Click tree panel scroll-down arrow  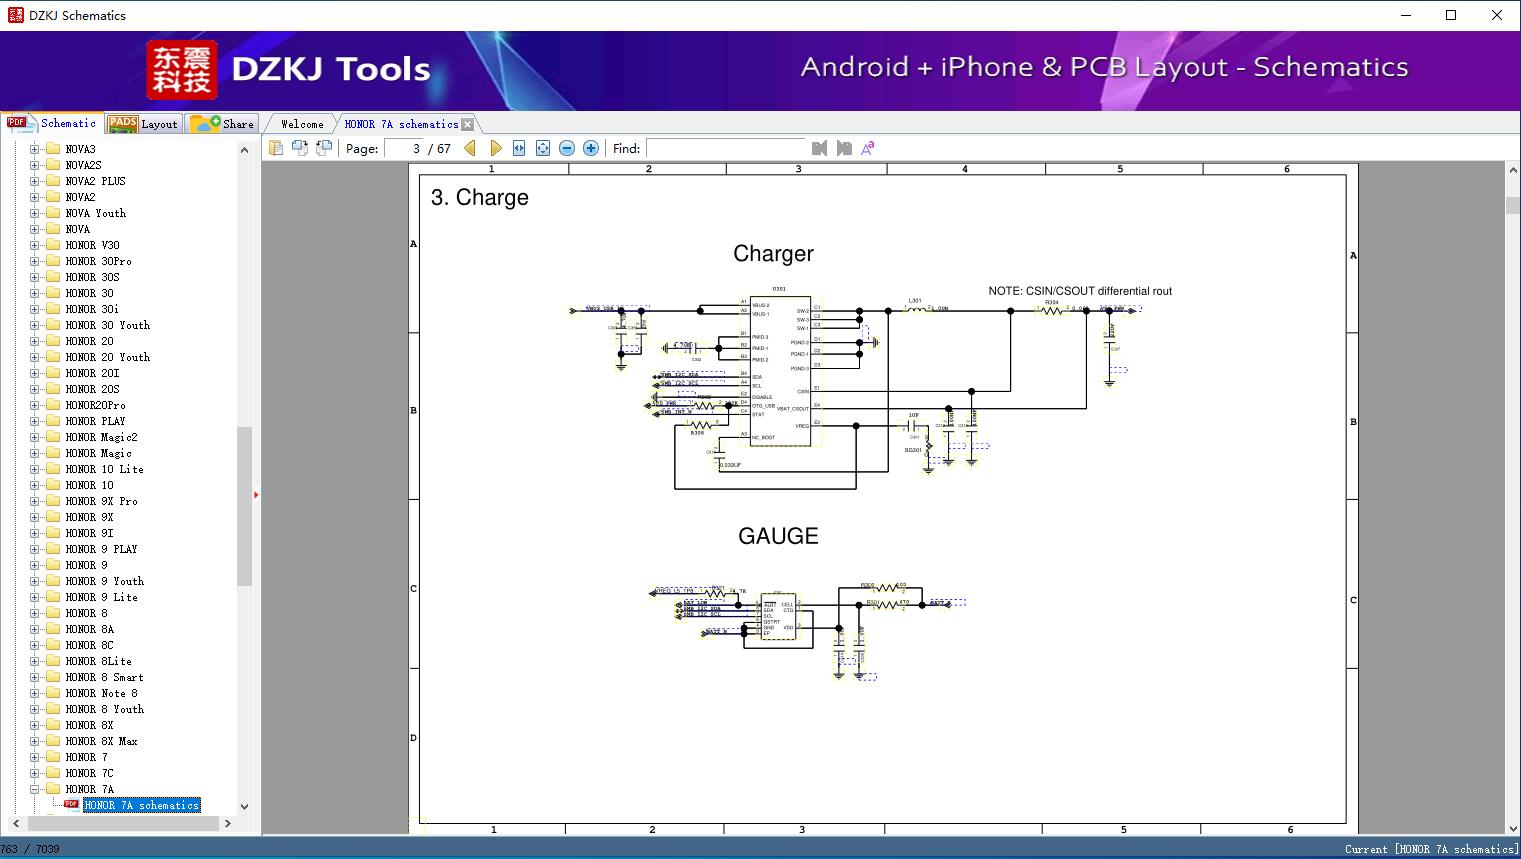pyautogui.click(x=244, y=806)
